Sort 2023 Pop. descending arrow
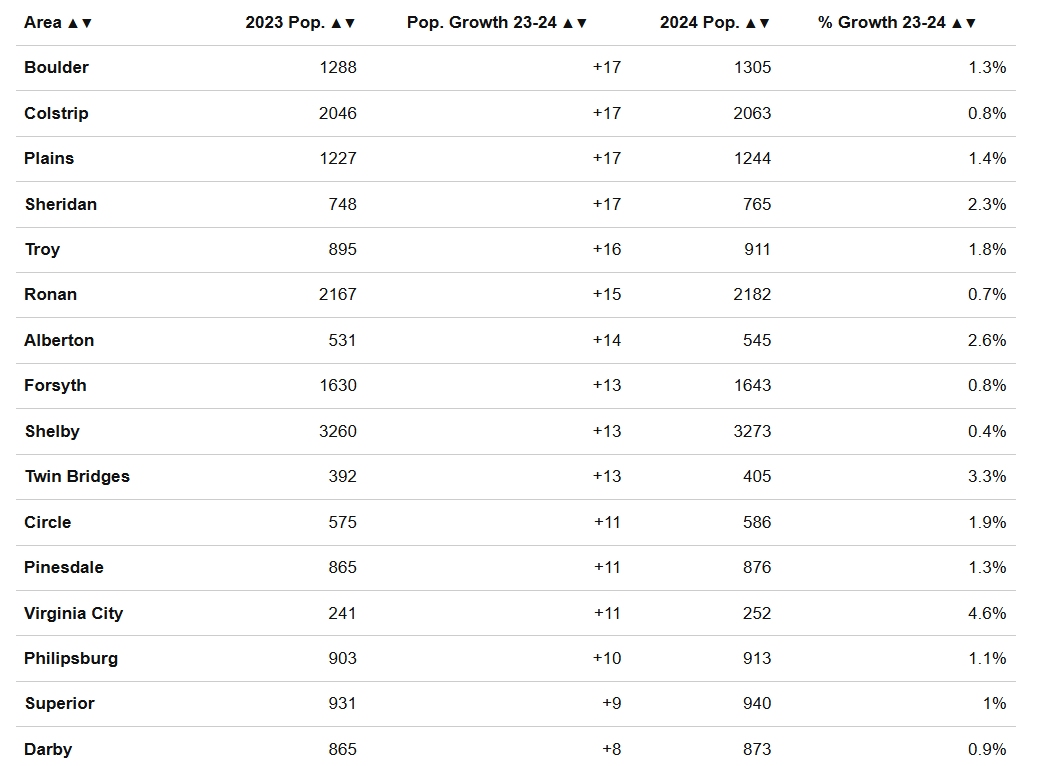The height and width of the screenshot is (766, 1042). click(x=350, y=23)
